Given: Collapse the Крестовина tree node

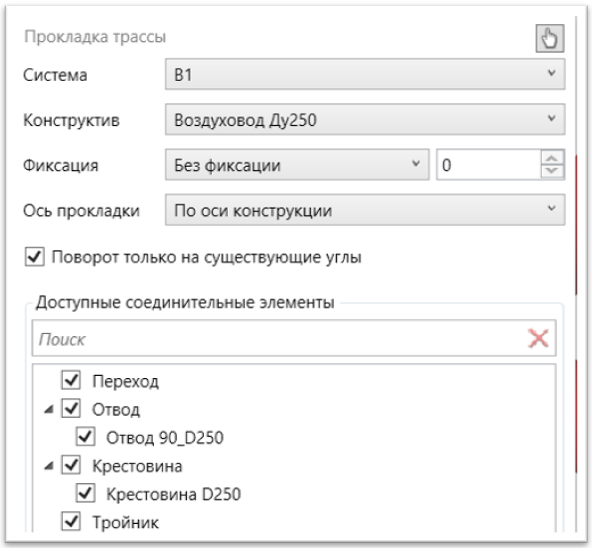Looking at the screenshot, I should tap(49, 466).
